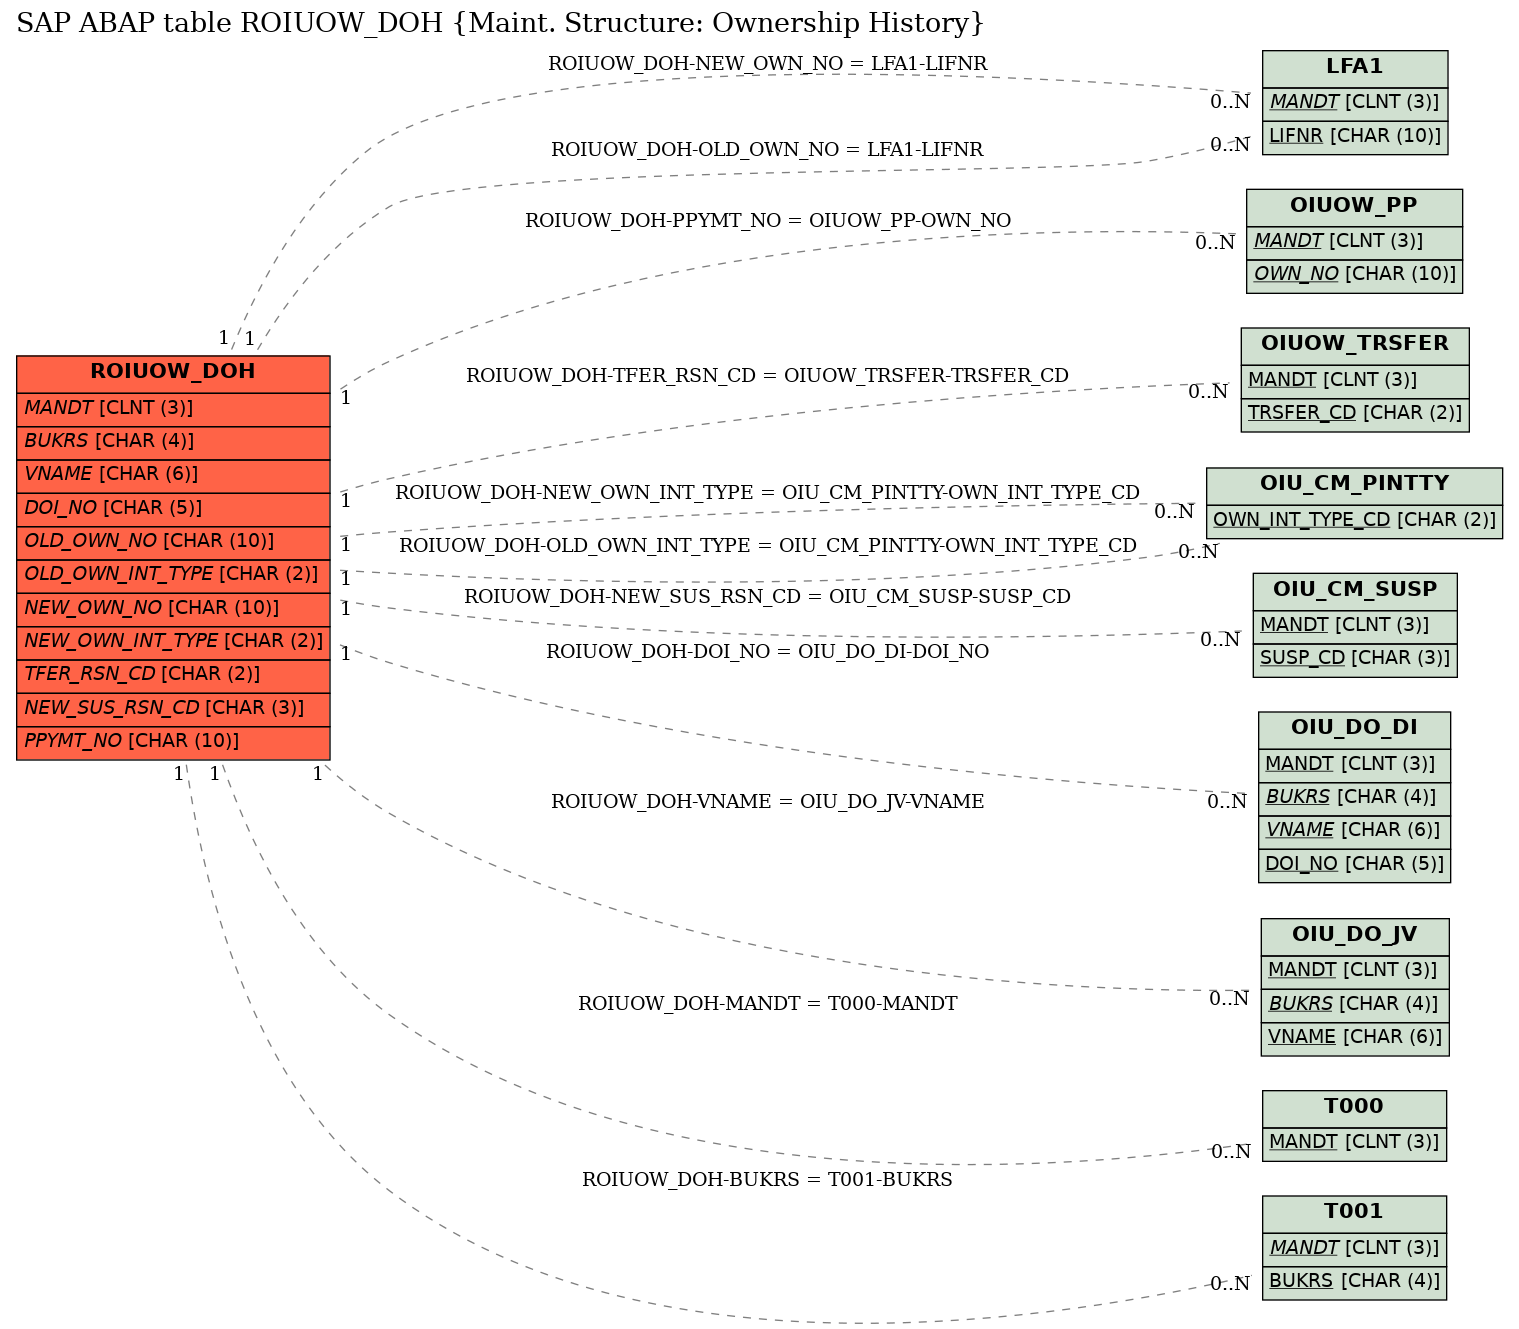Image resolution: width=1519 pixels, height=1329 pixels.
Task: Click relation label NEW_OWN_NO = LFA1-LIFNR
Action: [x=768, y=64]
